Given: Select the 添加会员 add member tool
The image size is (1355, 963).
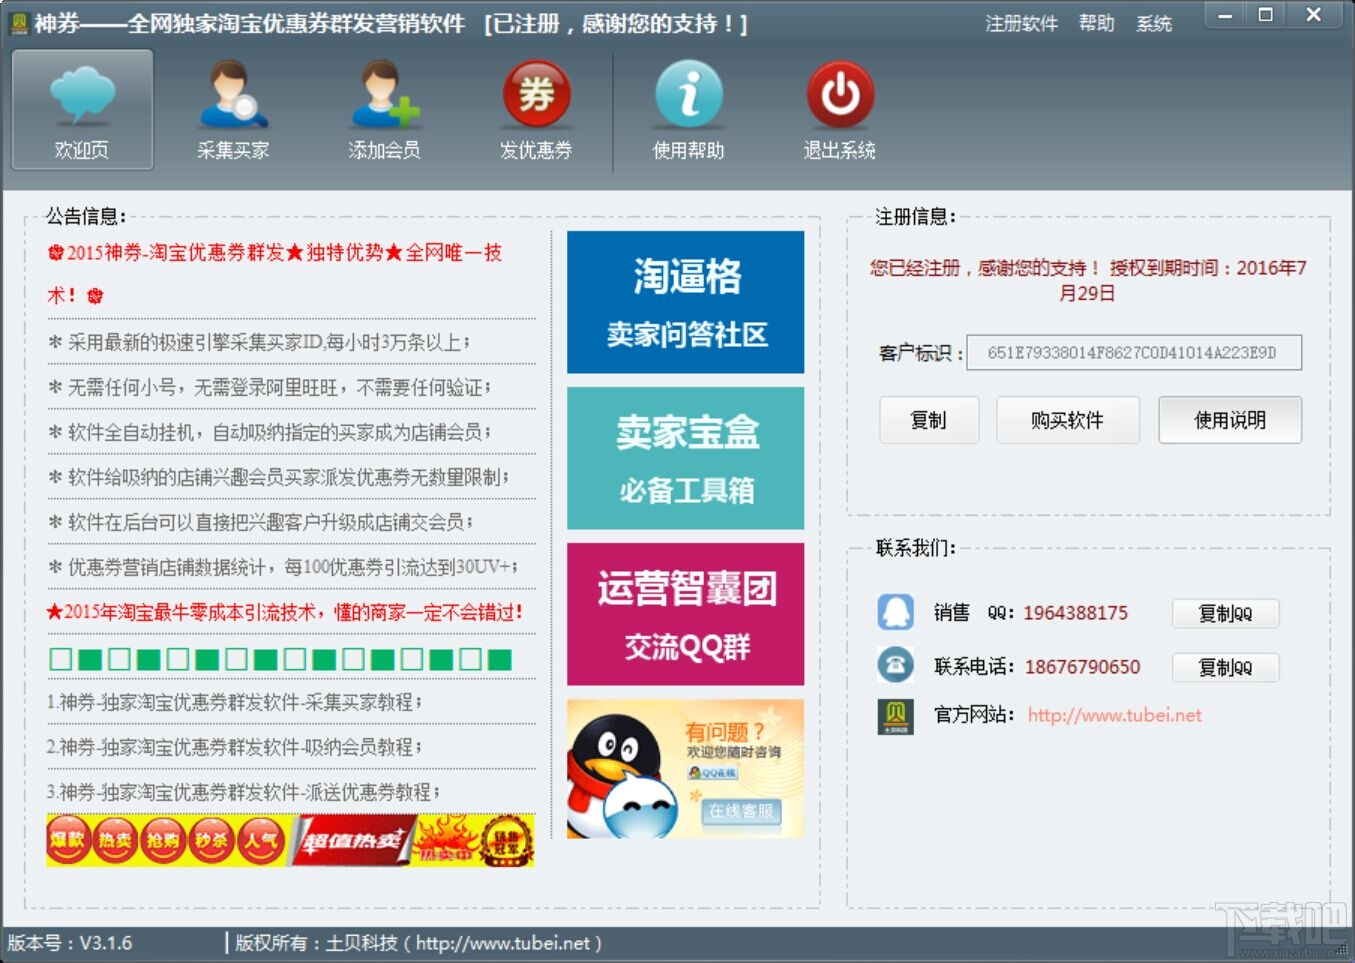Looking at the screenshot, I should 385,110.
